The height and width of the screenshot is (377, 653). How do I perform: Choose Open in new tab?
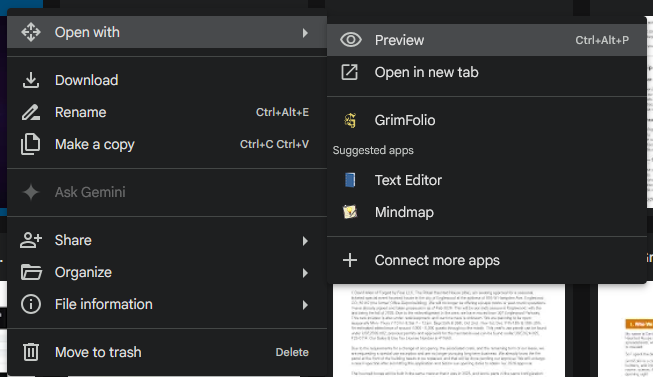point(487,72)
